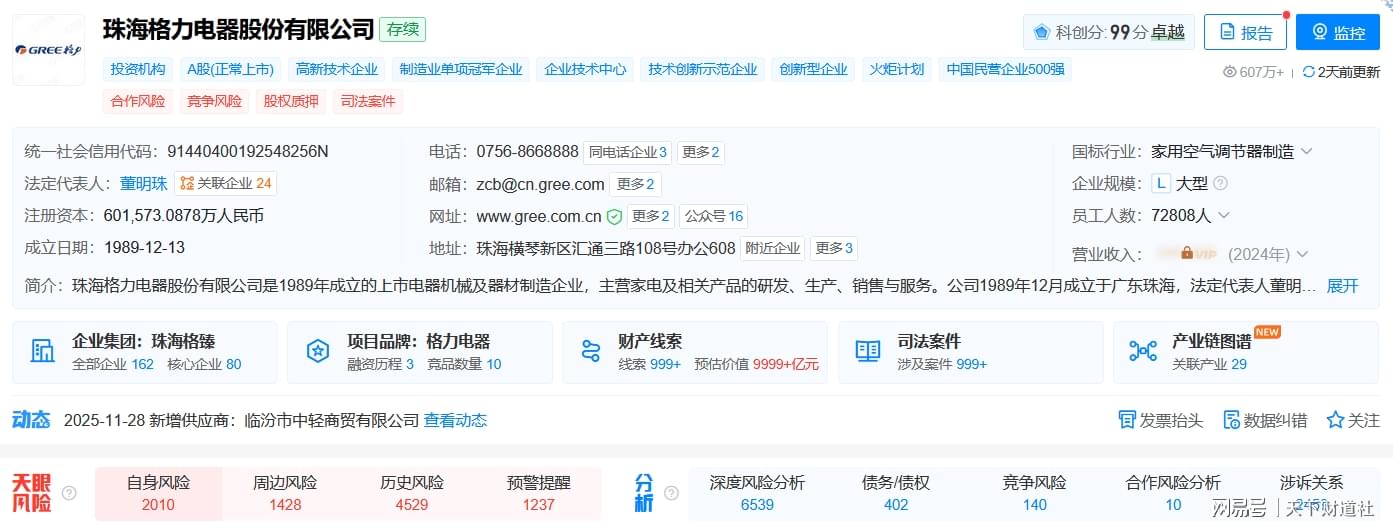Screen dimensions: 1393x528
Task: Click the 监控 monitor button
Action: pos(1337,32)
